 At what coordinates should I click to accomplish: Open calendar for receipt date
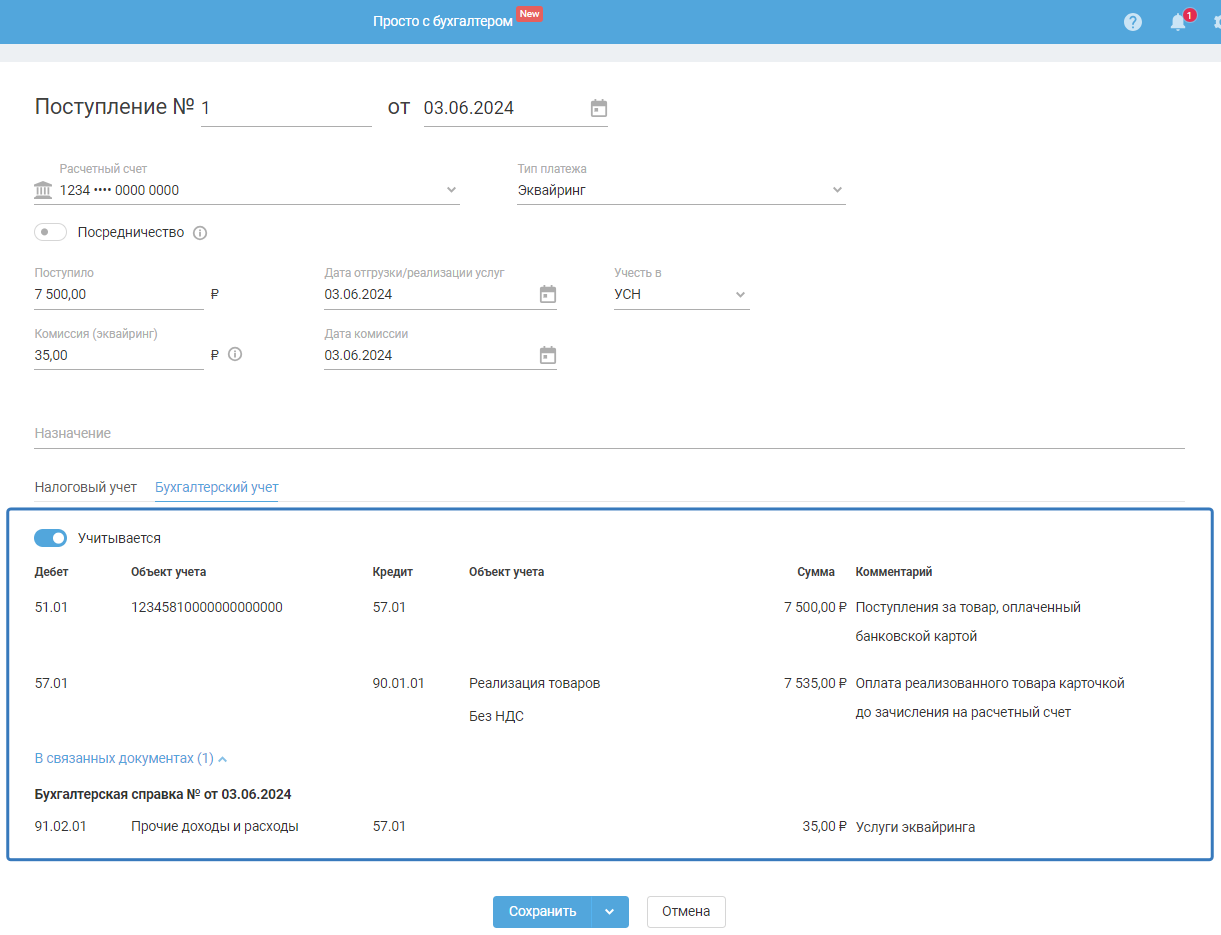pos(598,108)
